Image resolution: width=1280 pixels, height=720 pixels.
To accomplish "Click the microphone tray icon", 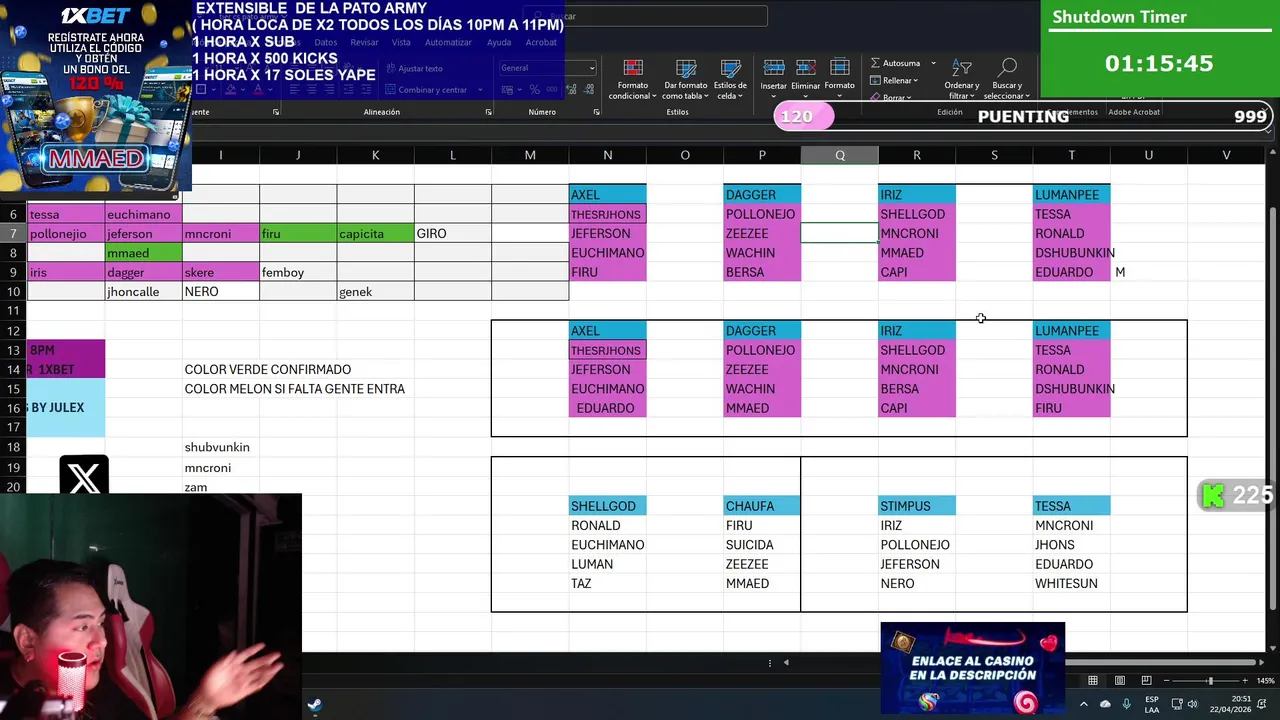I will click(1127, 704).
